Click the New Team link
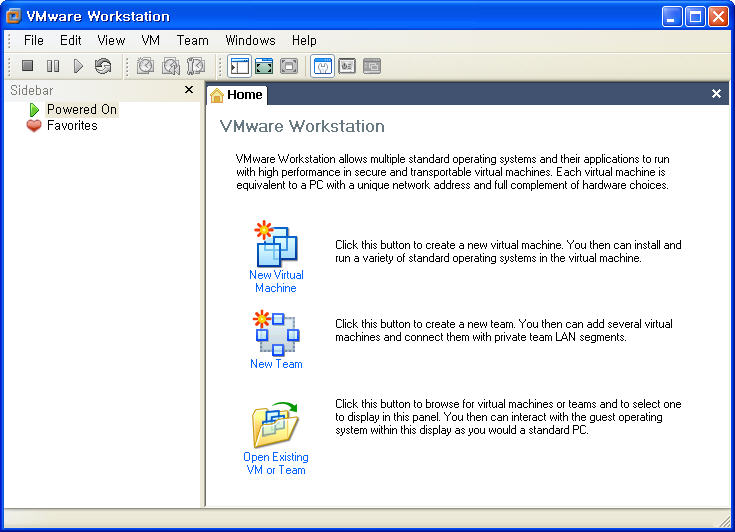 [276, 364]
